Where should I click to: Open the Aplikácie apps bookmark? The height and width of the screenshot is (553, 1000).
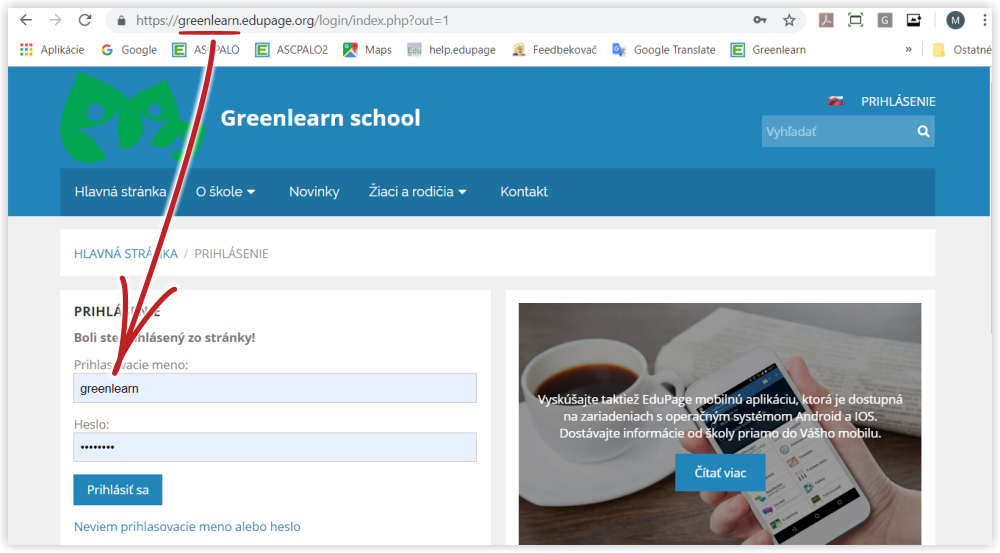(x=52, y=50)
